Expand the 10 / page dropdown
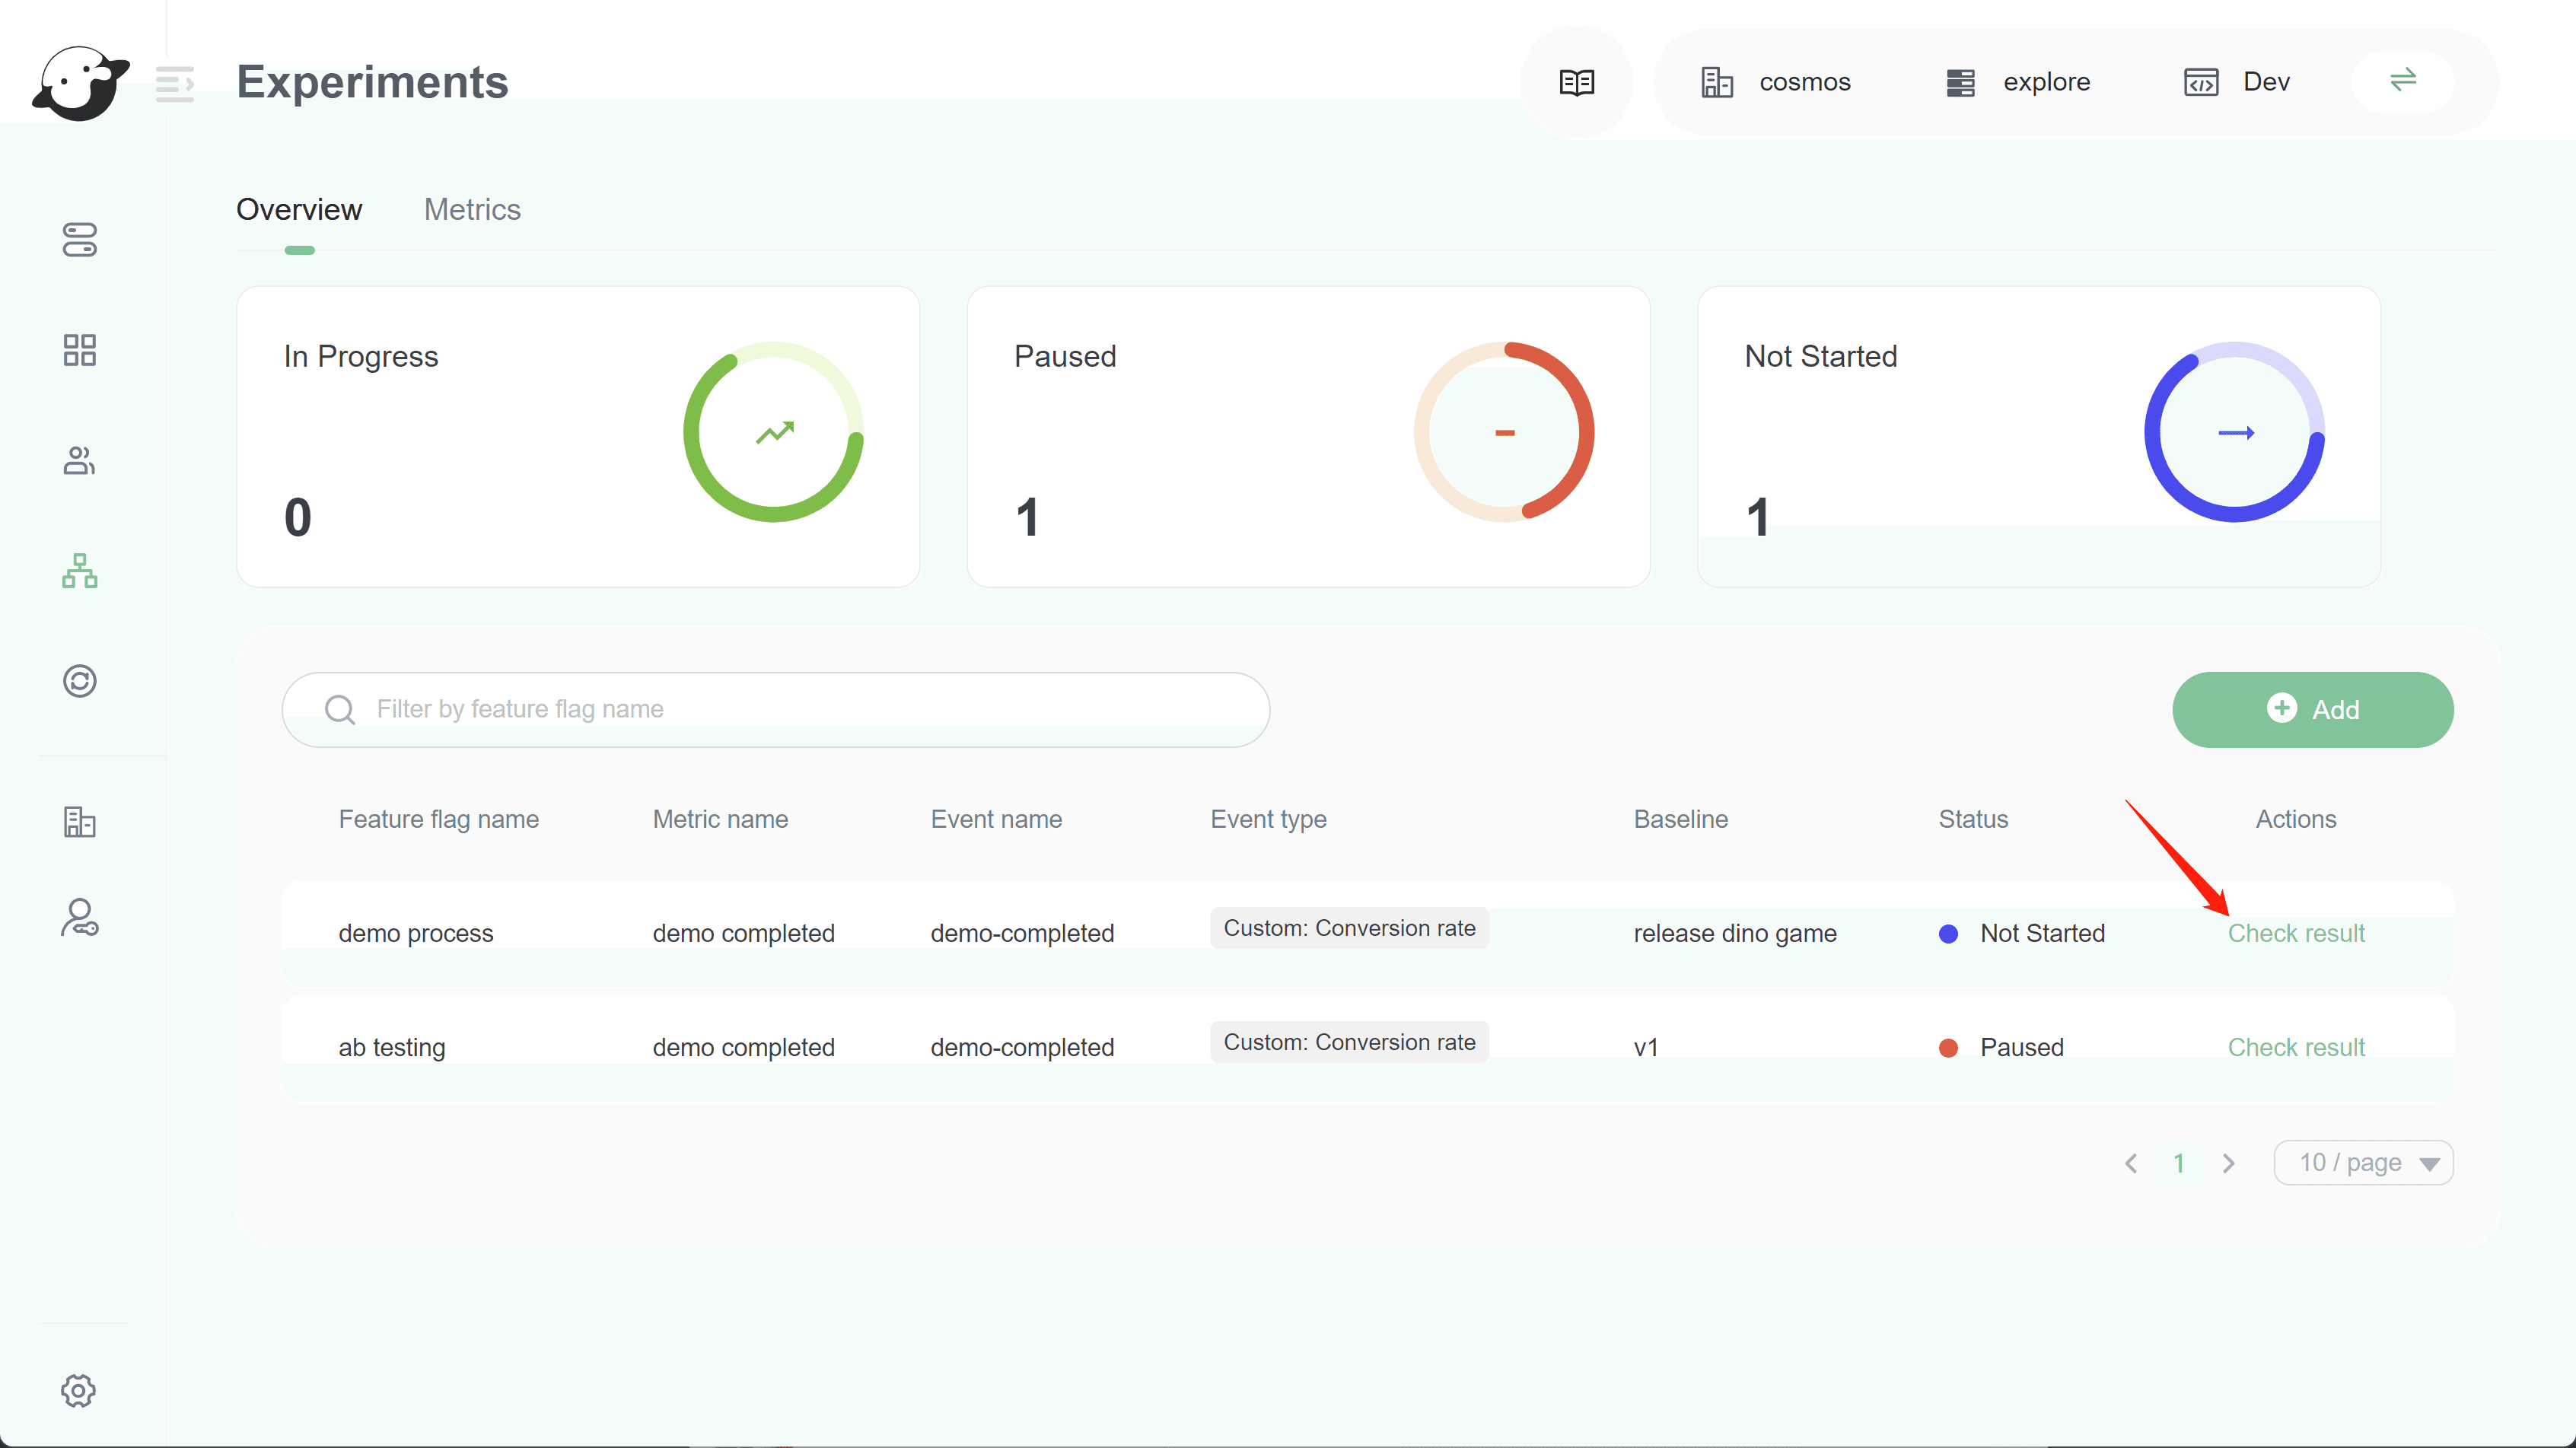Viewport: 2576px width, 1448px height. 2362,1162
